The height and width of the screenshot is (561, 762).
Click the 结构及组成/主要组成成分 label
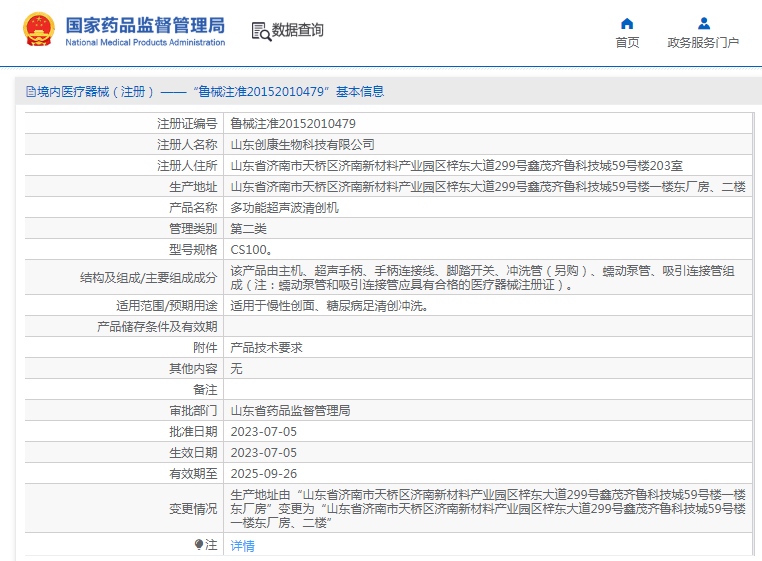tap(148, 278)
